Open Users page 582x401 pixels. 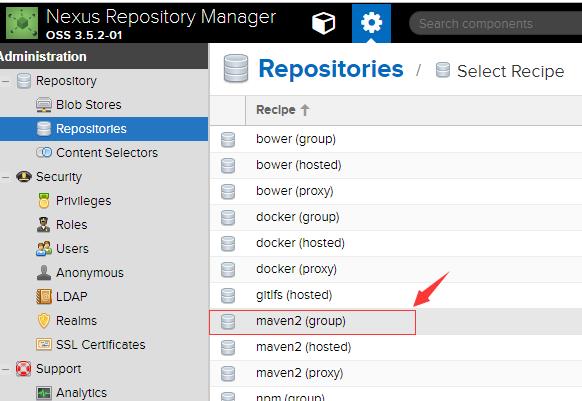(x=72, y=249)
